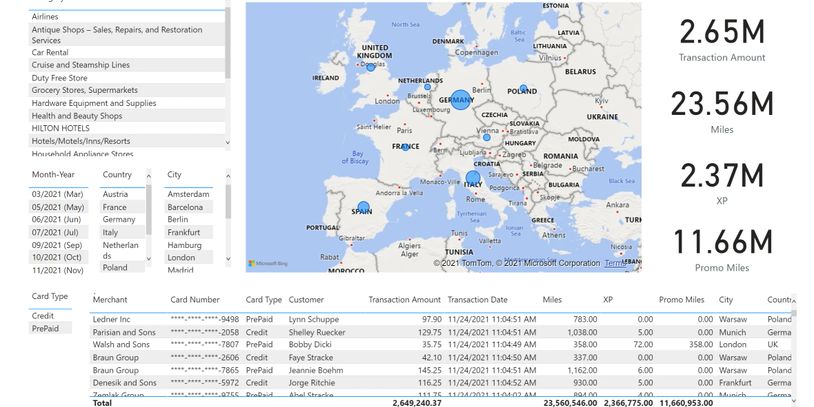This screenshot has height=407, width=814.
Task: Click the Microsoft Bing logo on map
Action: pos(269,263)
